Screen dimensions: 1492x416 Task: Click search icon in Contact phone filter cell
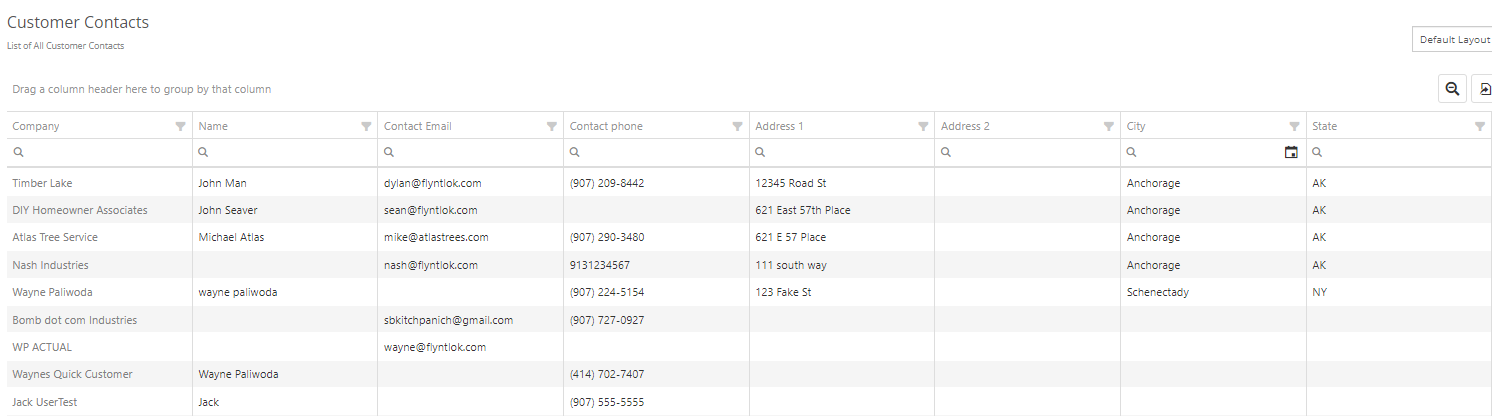[x=575, y=153]
